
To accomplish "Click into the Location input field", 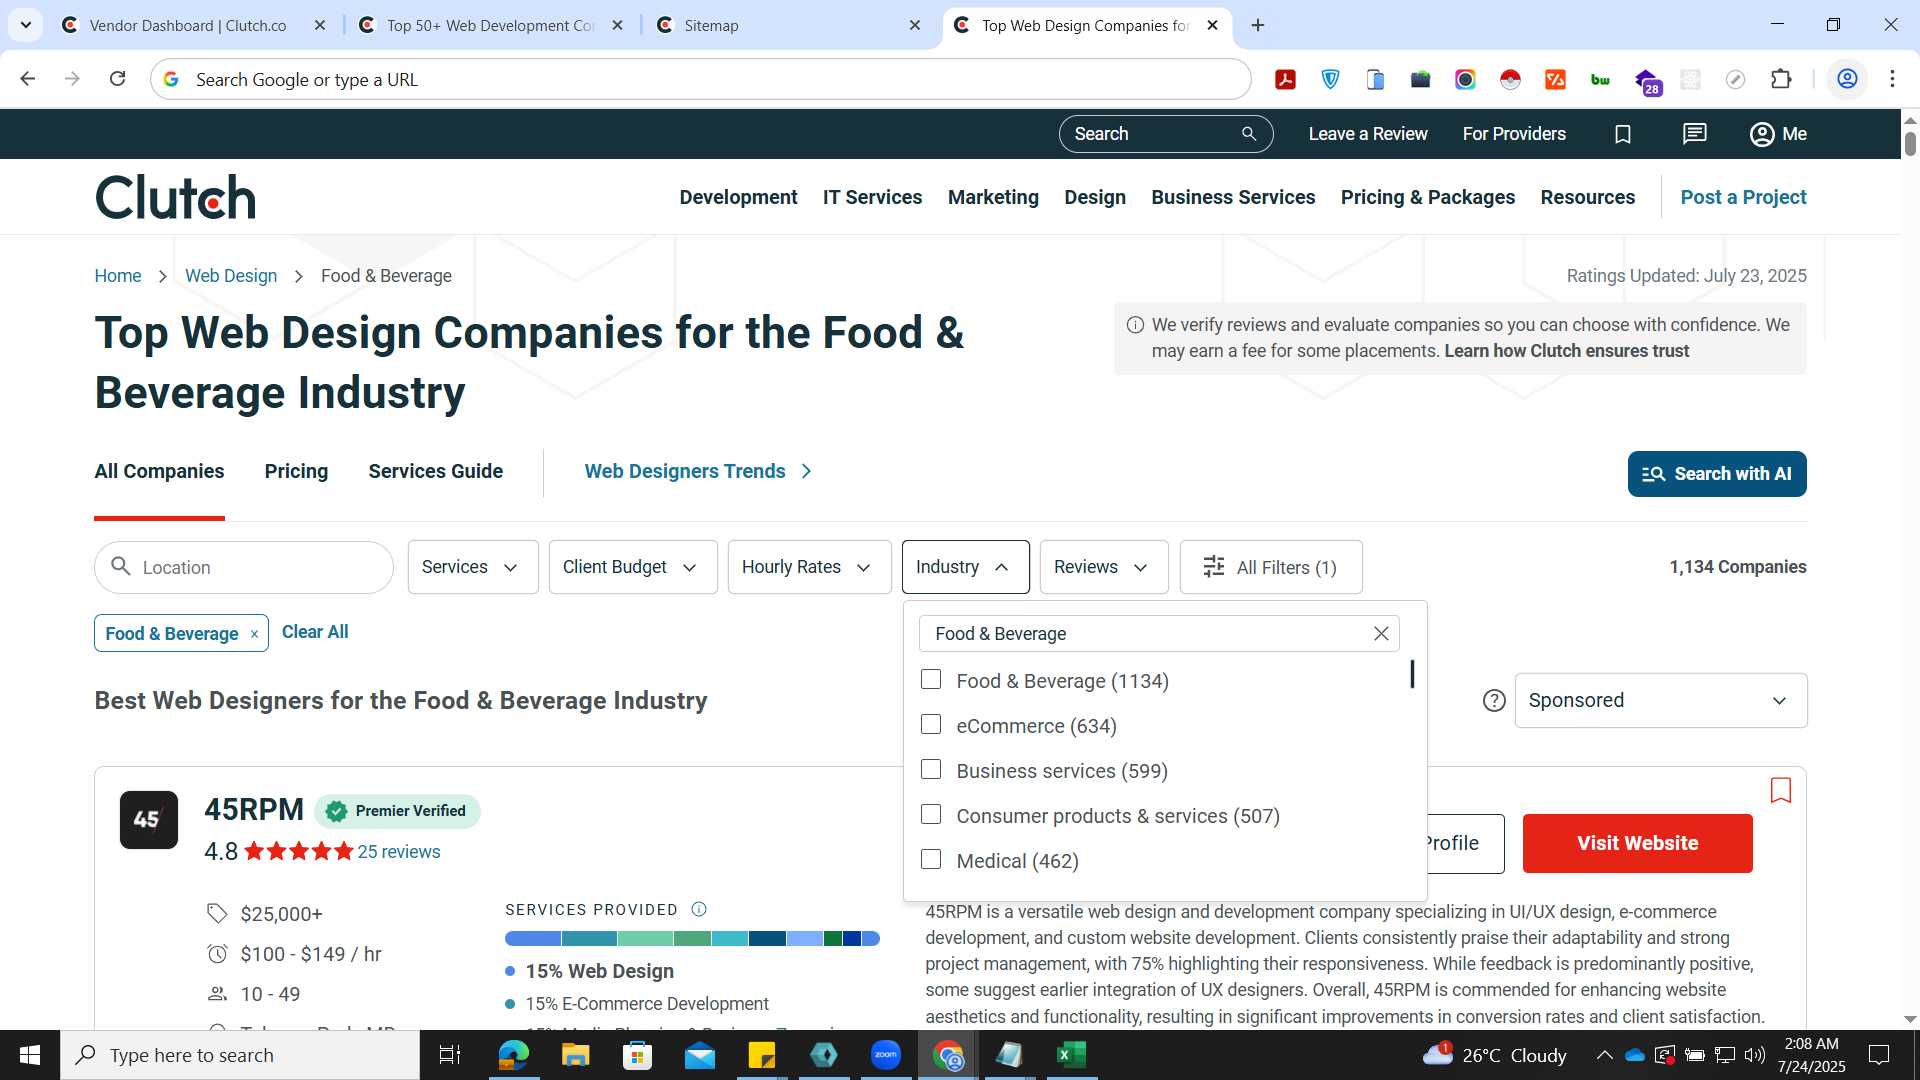I will [244, 568].
